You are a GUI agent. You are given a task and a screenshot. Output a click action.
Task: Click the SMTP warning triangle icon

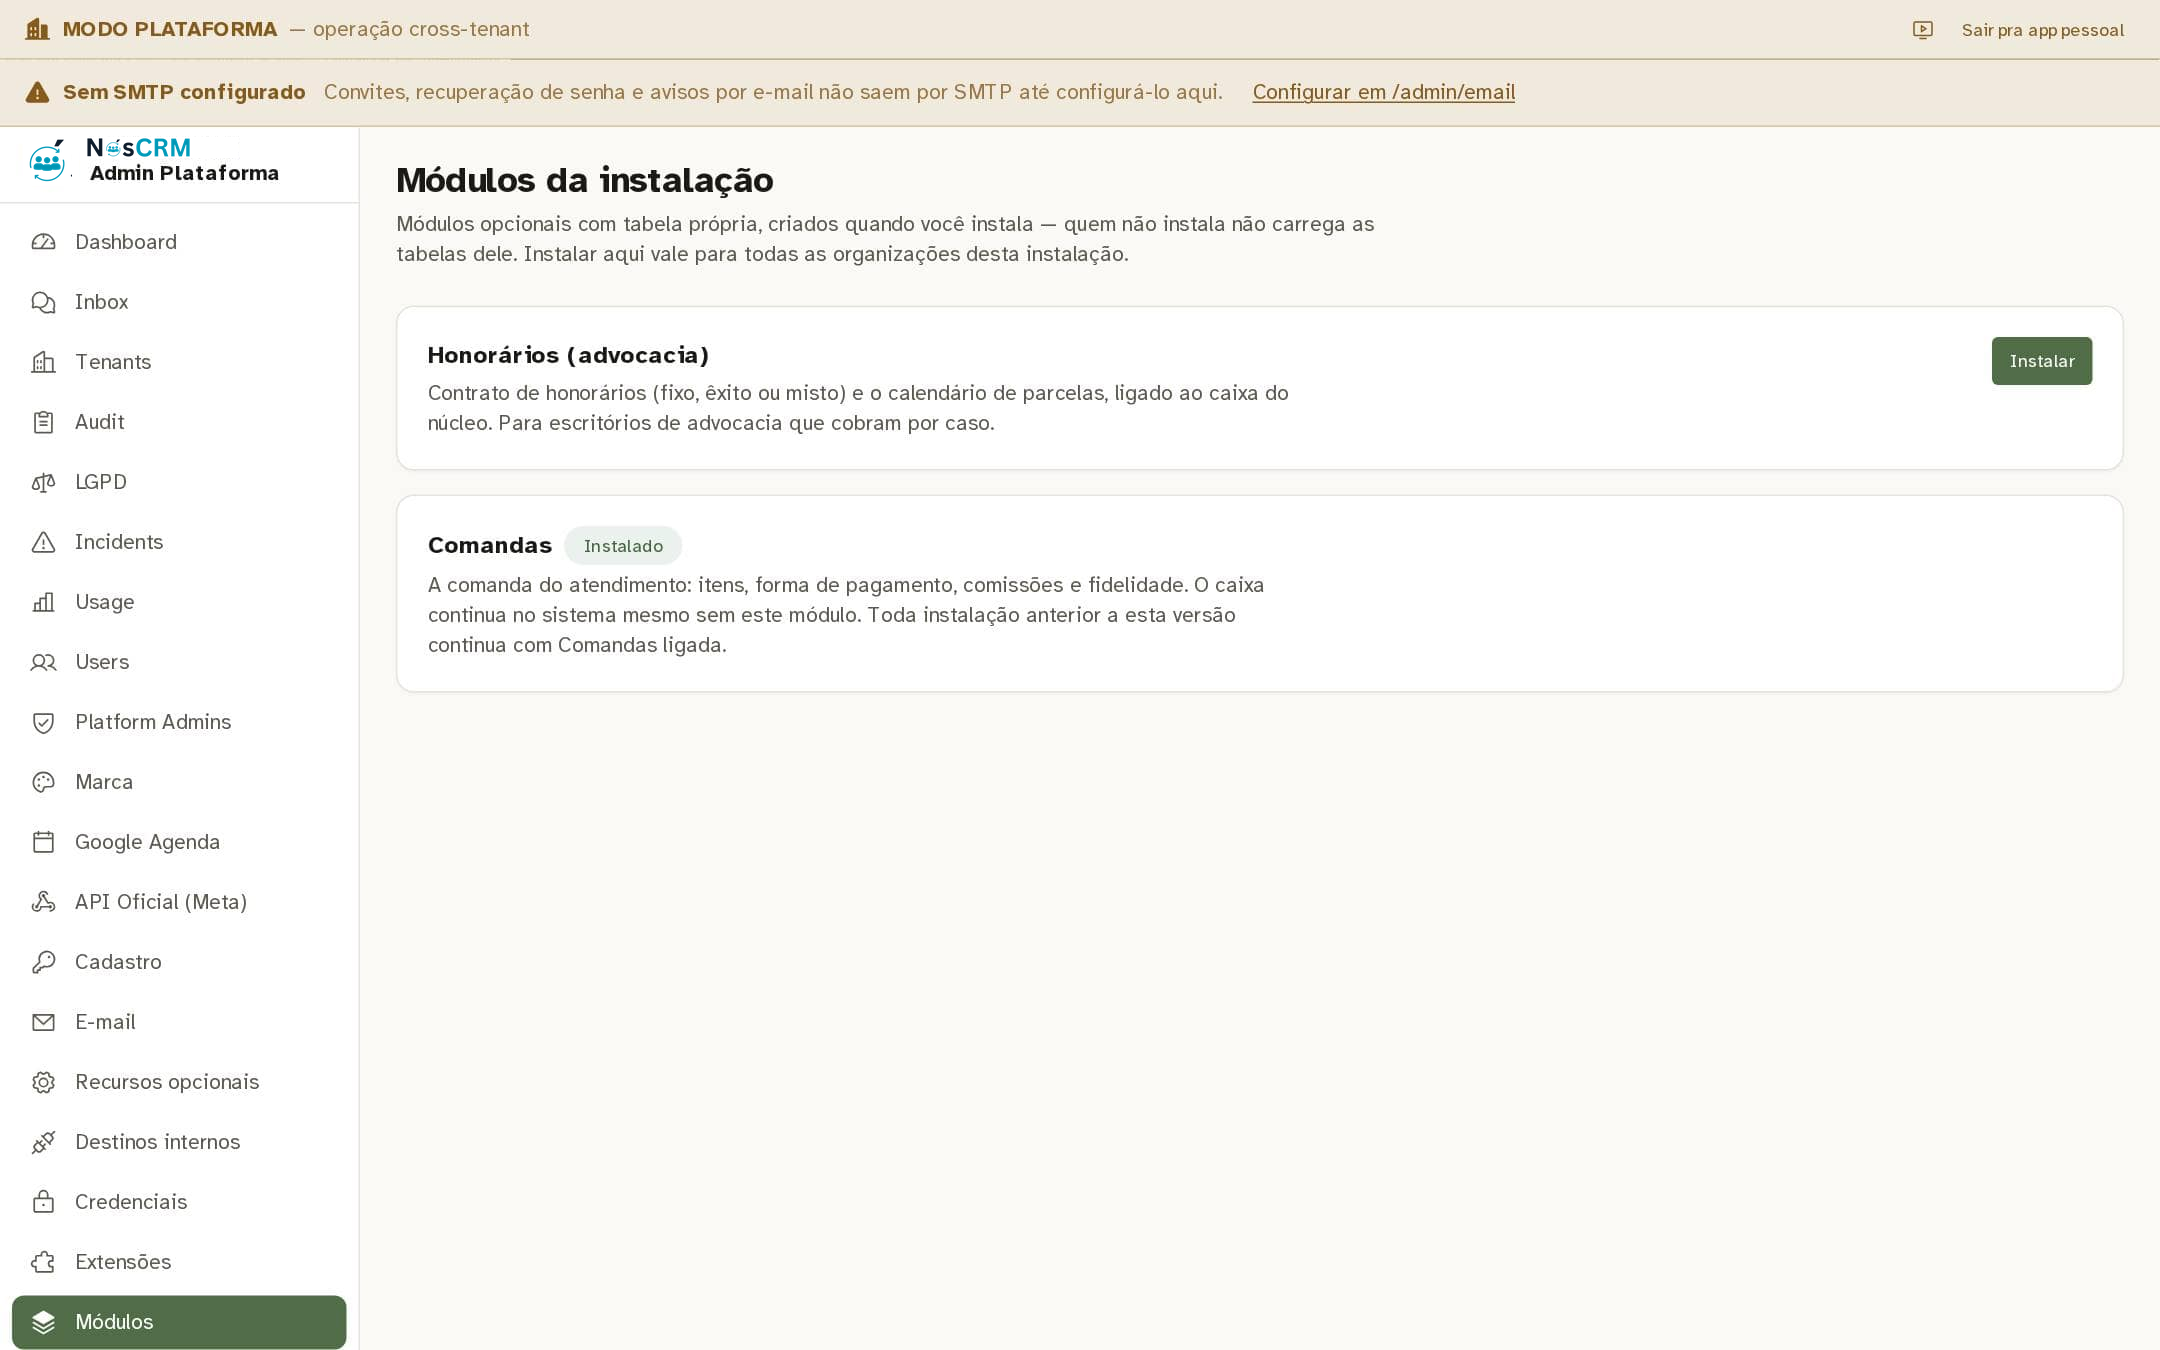pos(37,92)
